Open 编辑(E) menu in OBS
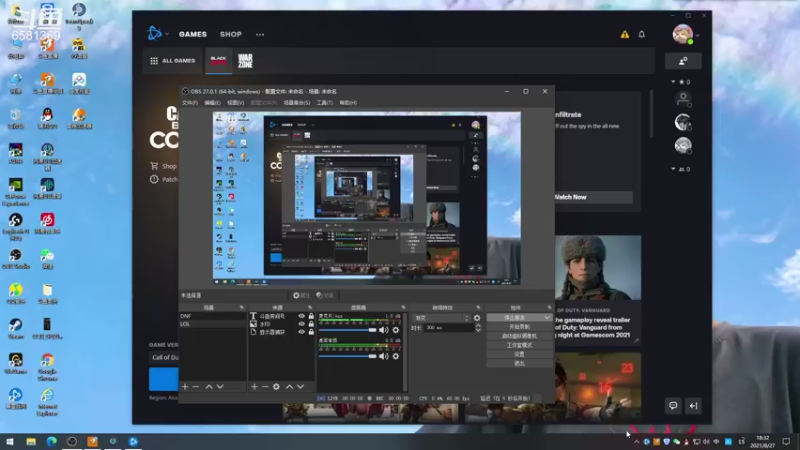Image resolution: width=800 pixels, height=450 pixels. point(212,103)
